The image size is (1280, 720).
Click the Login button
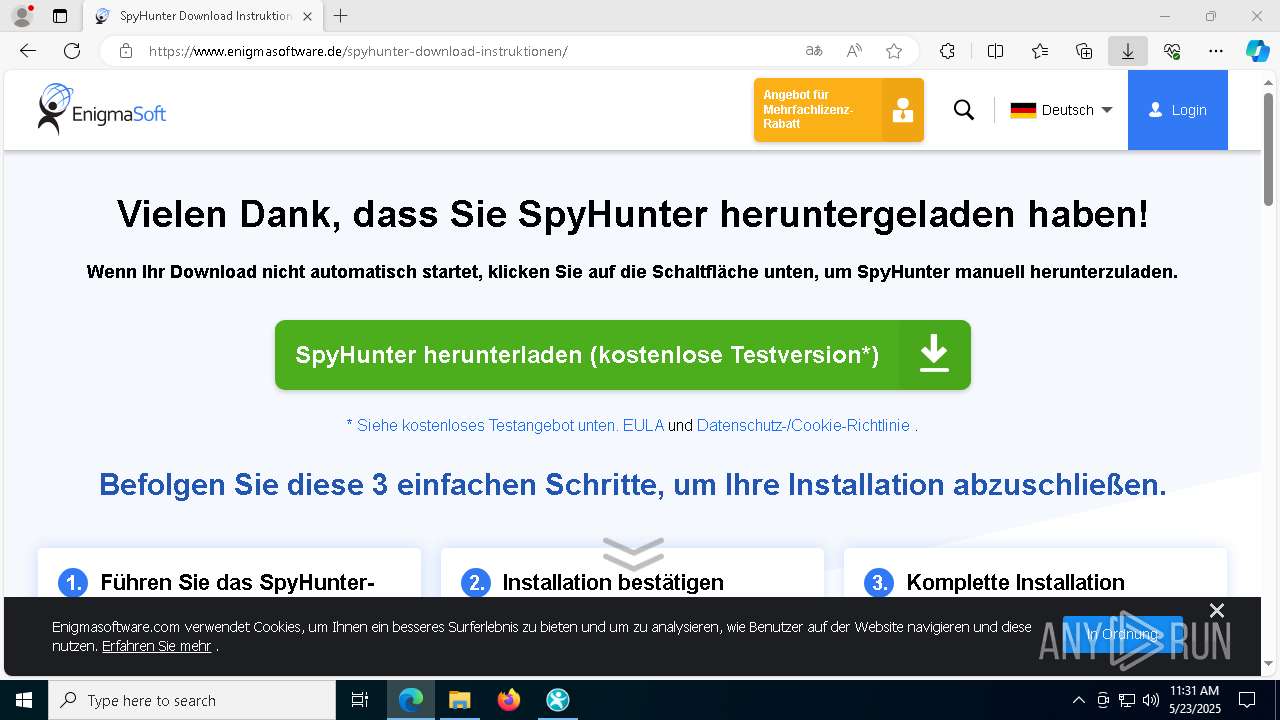1178,110
